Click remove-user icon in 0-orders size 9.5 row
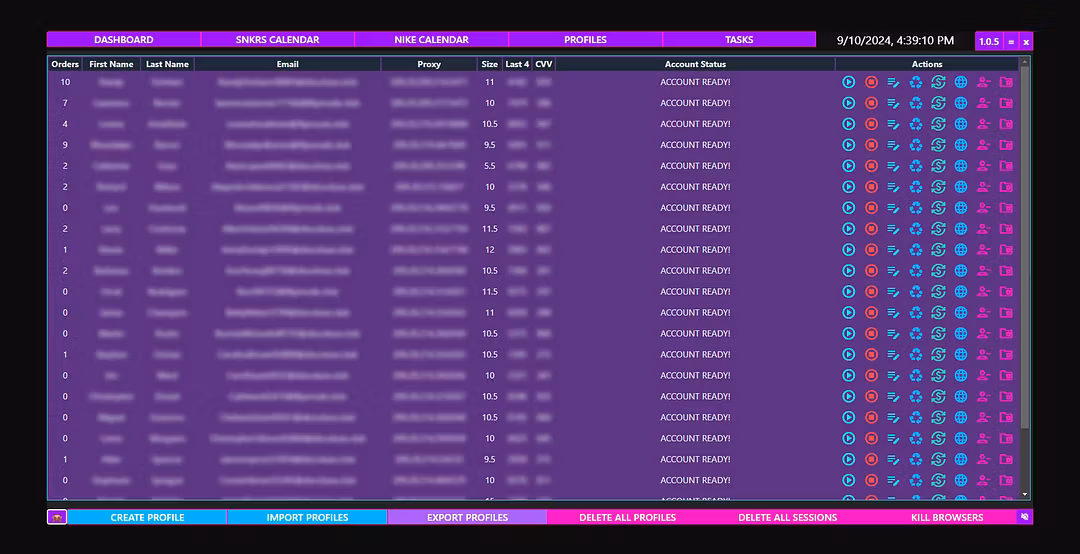This screenshot has height=554, width=1080. (984, 207)
